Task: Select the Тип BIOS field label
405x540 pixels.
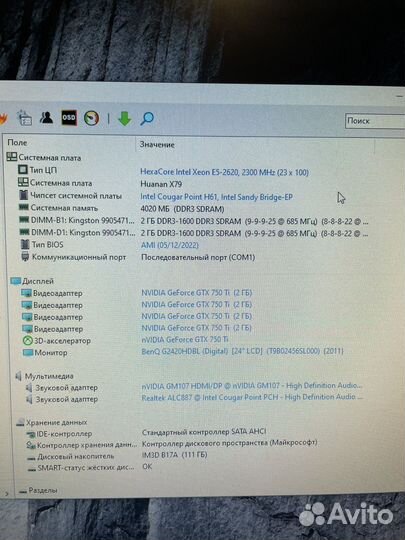Action: 48,245
